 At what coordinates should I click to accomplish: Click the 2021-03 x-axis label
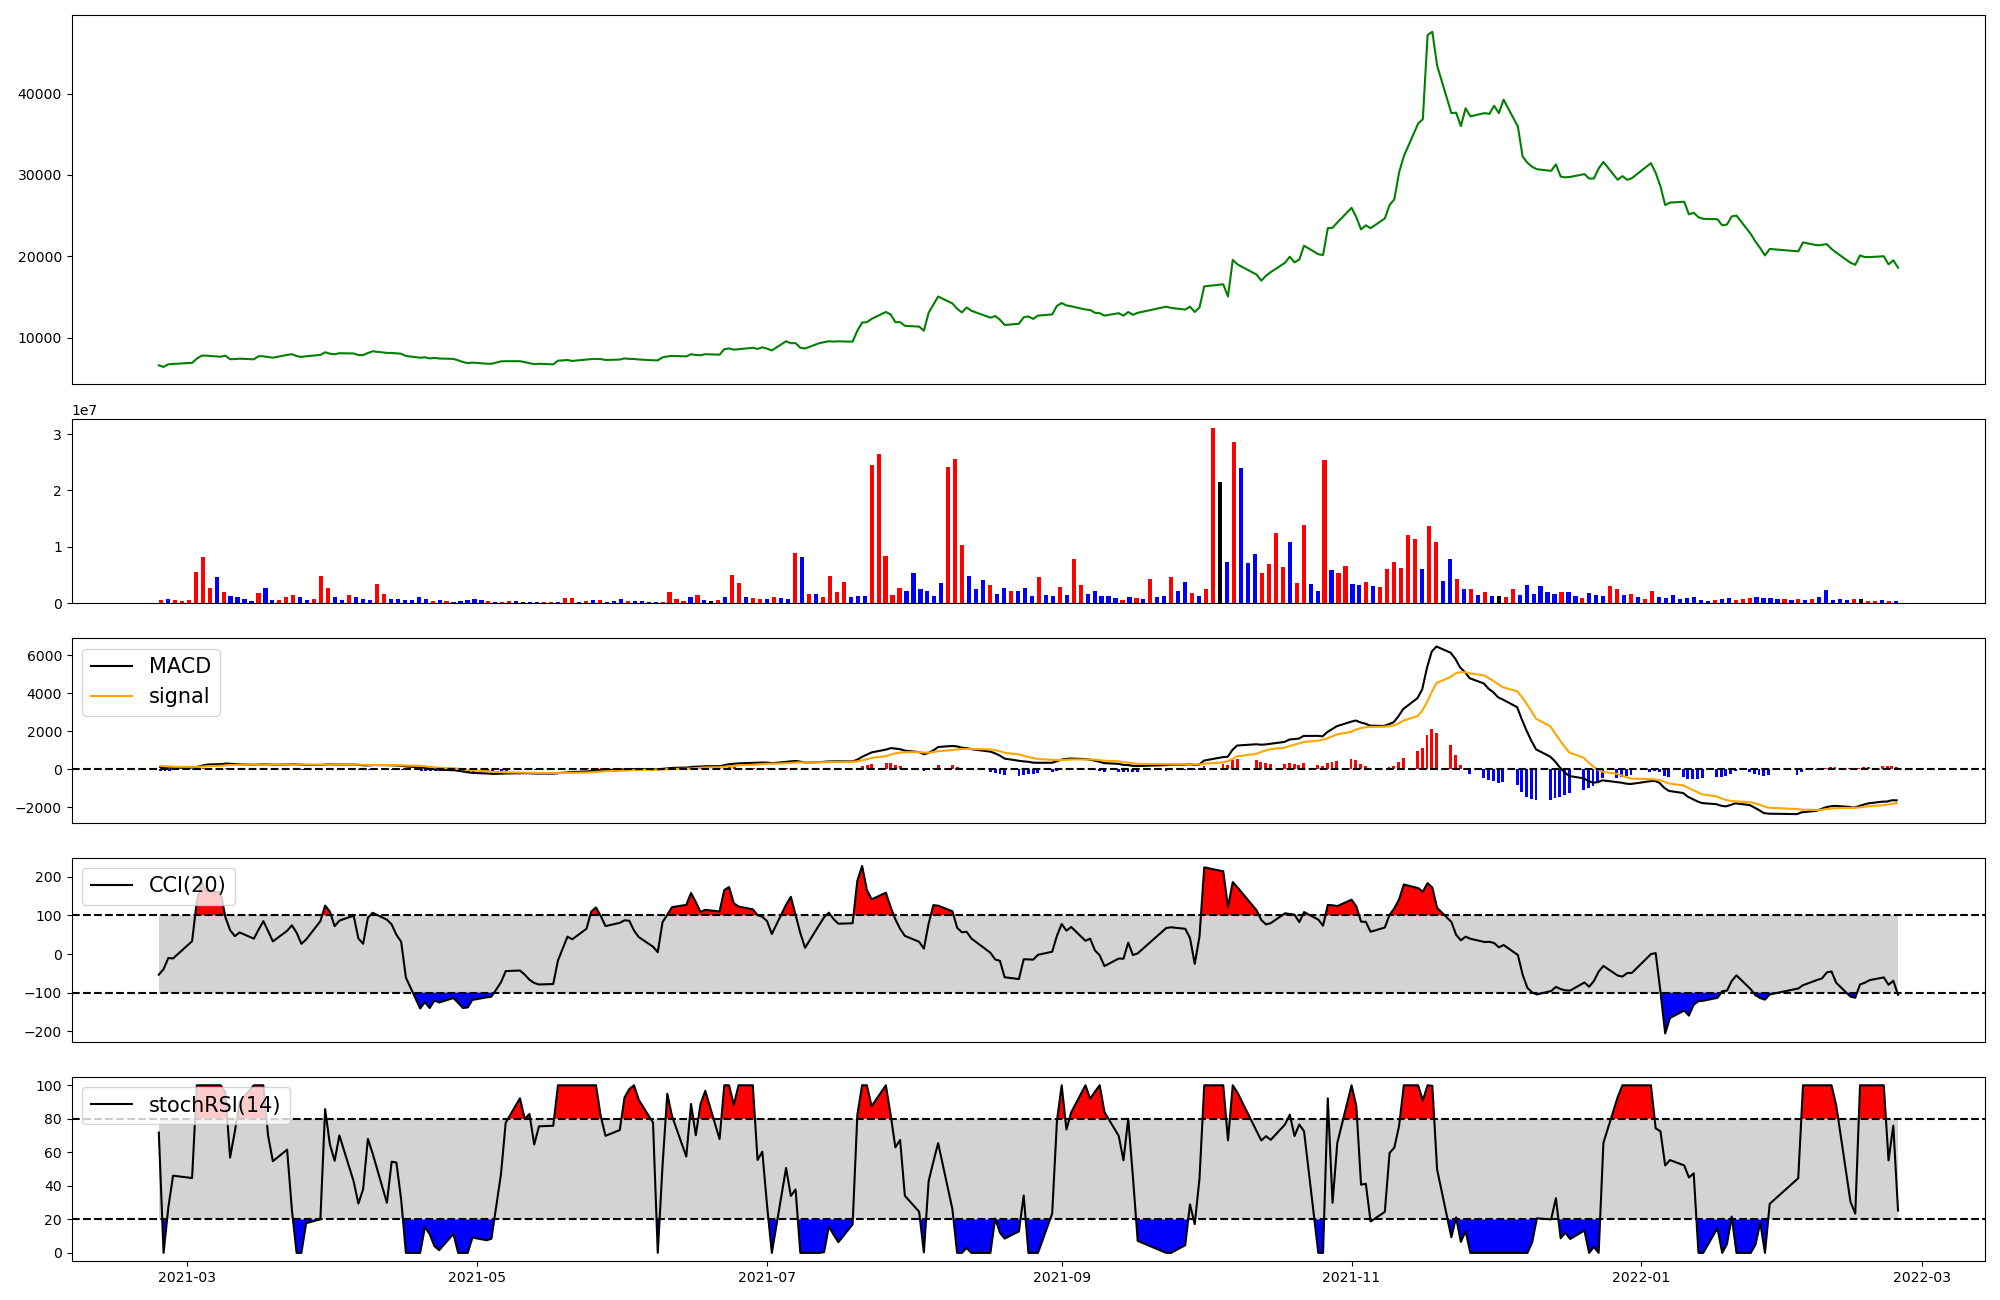187,1277
